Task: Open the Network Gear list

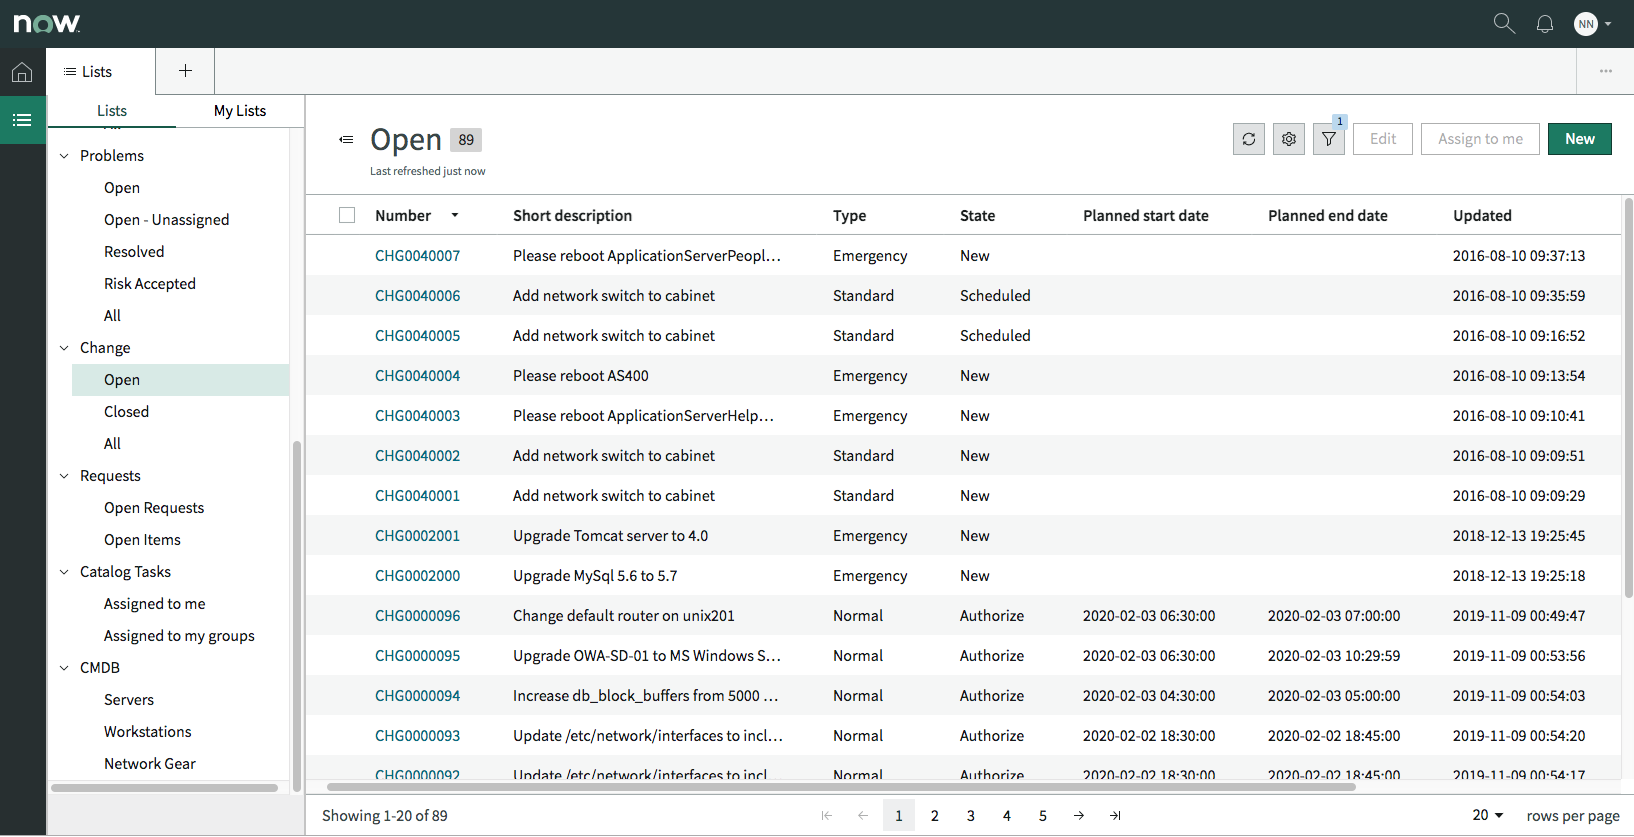Action: 150,764
